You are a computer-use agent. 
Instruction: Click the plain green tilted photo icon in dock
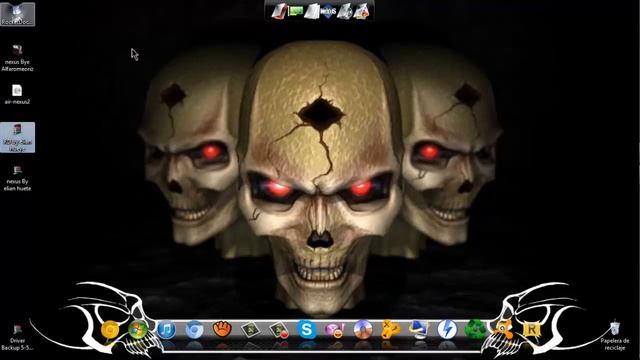[251, 329]
